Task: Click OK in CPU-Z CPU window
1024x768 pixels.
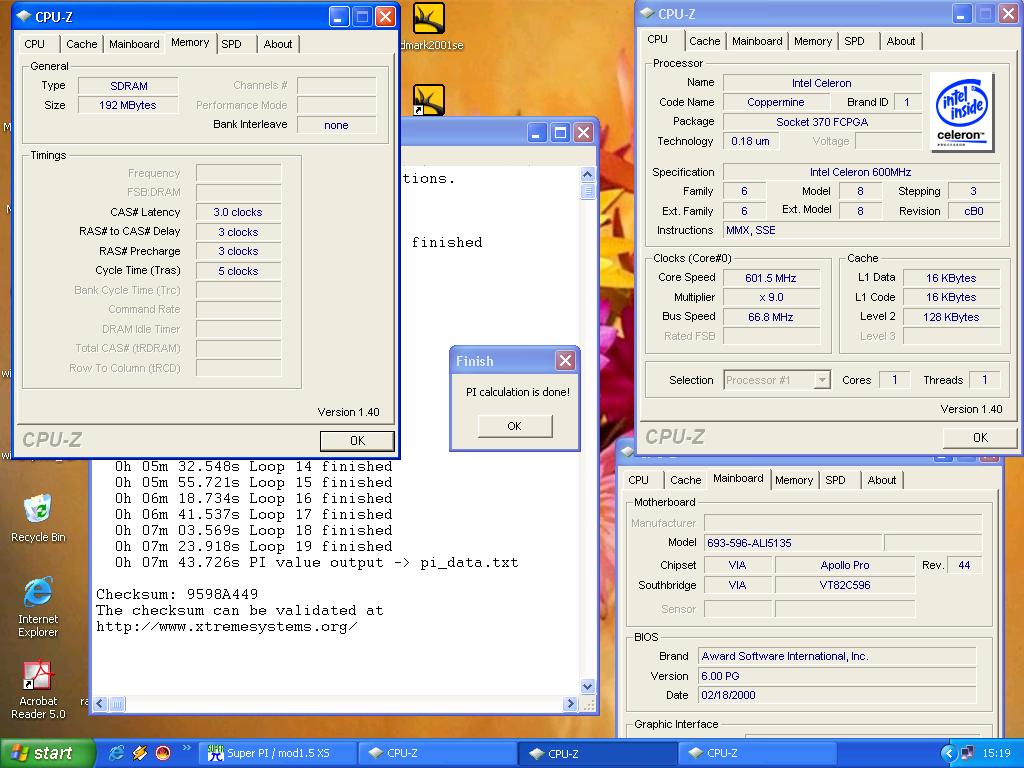Action: [x=980, y=438]
